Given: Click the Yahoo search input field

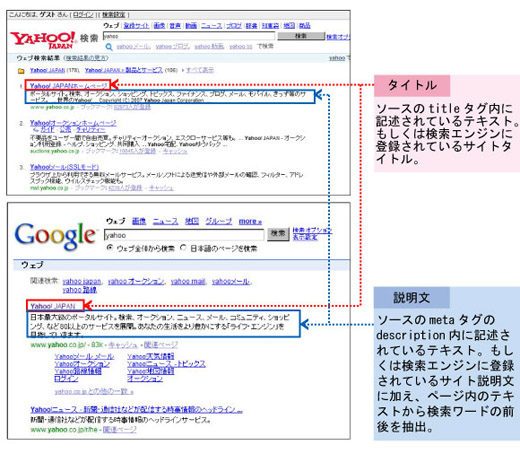Looking at the screenshot, I should [x=189, y=36].
